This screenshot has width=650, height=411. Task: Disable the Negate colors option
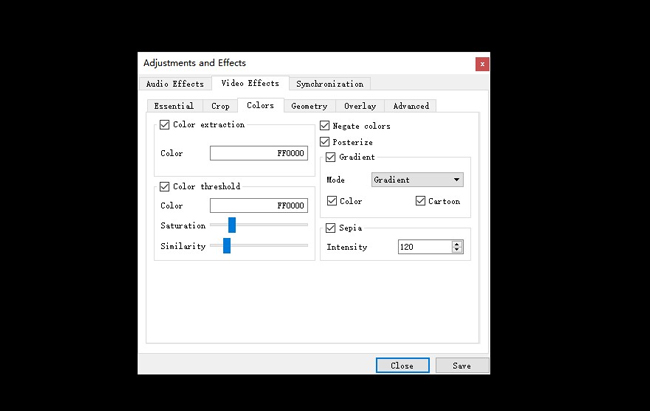pos(325,126)
